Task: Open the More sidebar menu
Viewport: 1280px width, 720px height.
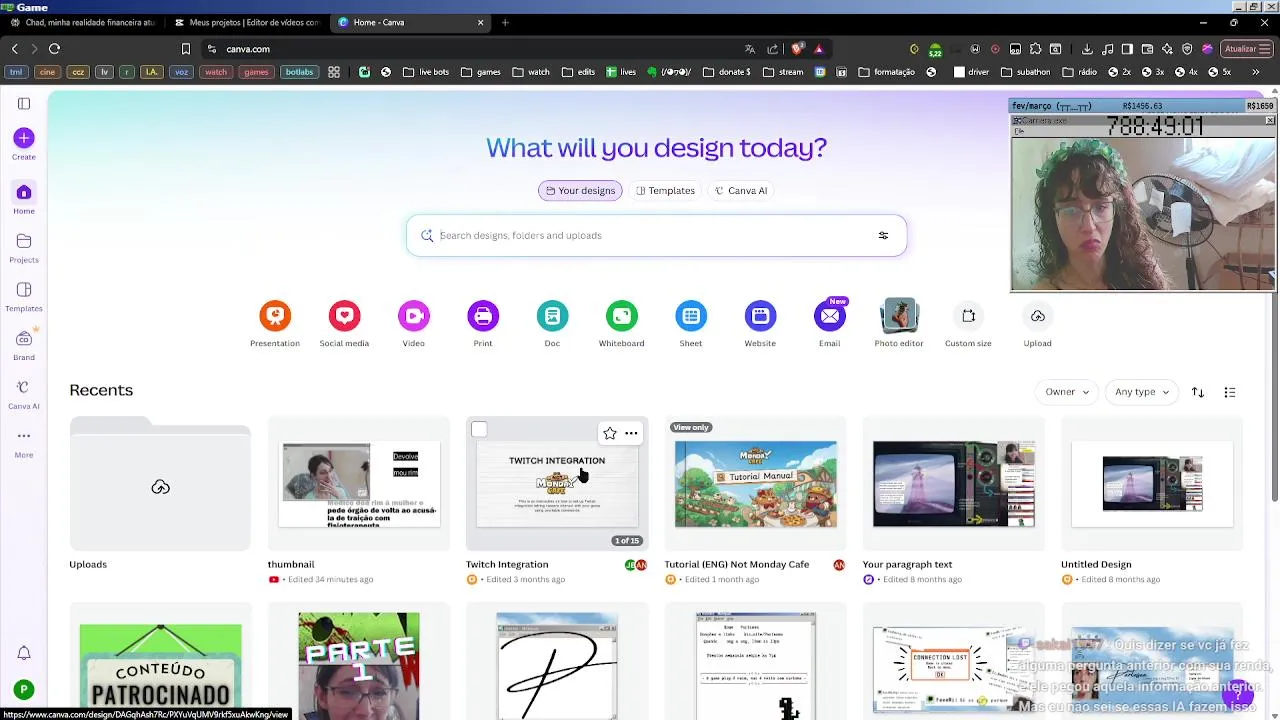Action: 24,442
